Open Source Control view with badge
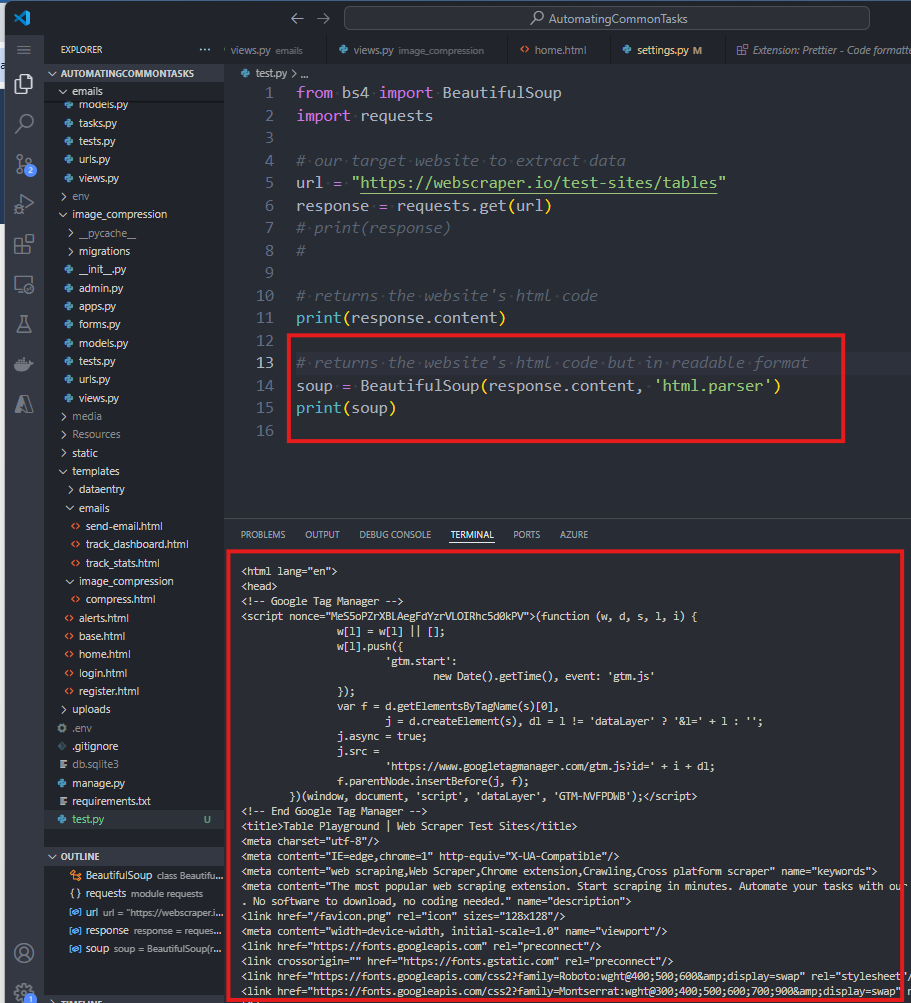The image size is (911, 1003). pyautogui.click(x=24, y=164)
